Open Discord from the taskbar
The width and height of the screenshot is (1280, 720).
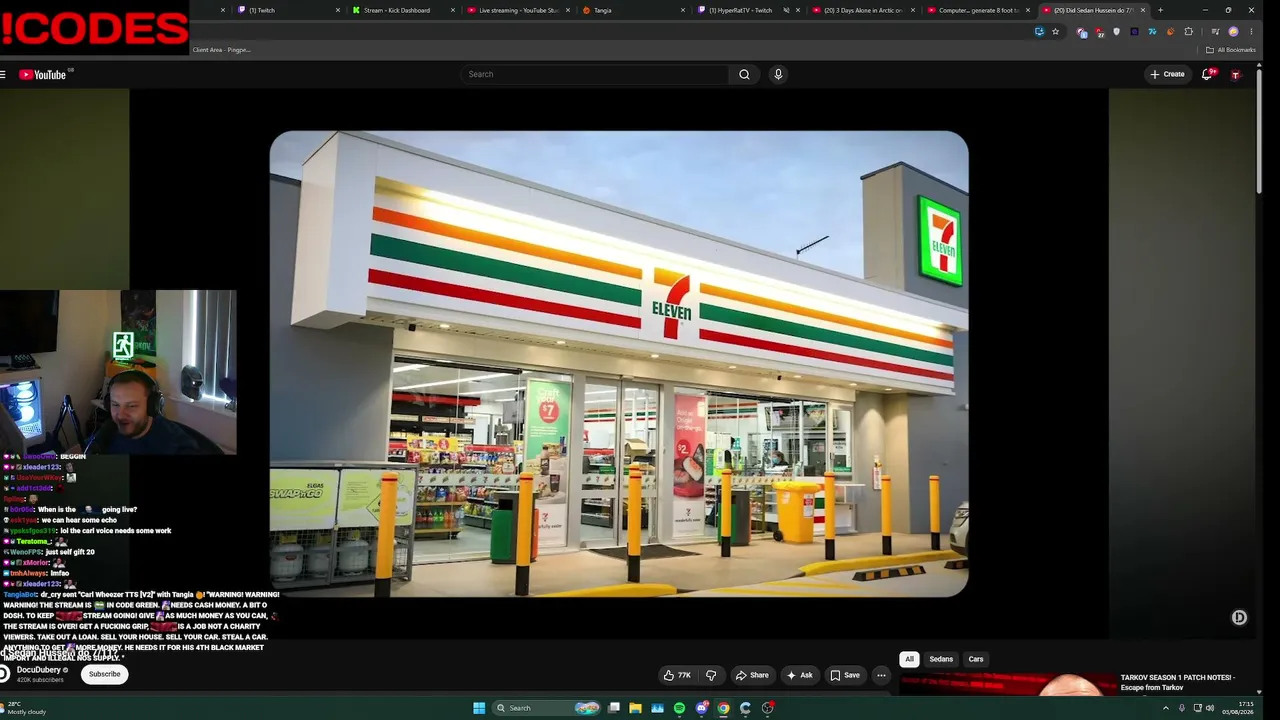pyautogui.click(x=702, y=708)
